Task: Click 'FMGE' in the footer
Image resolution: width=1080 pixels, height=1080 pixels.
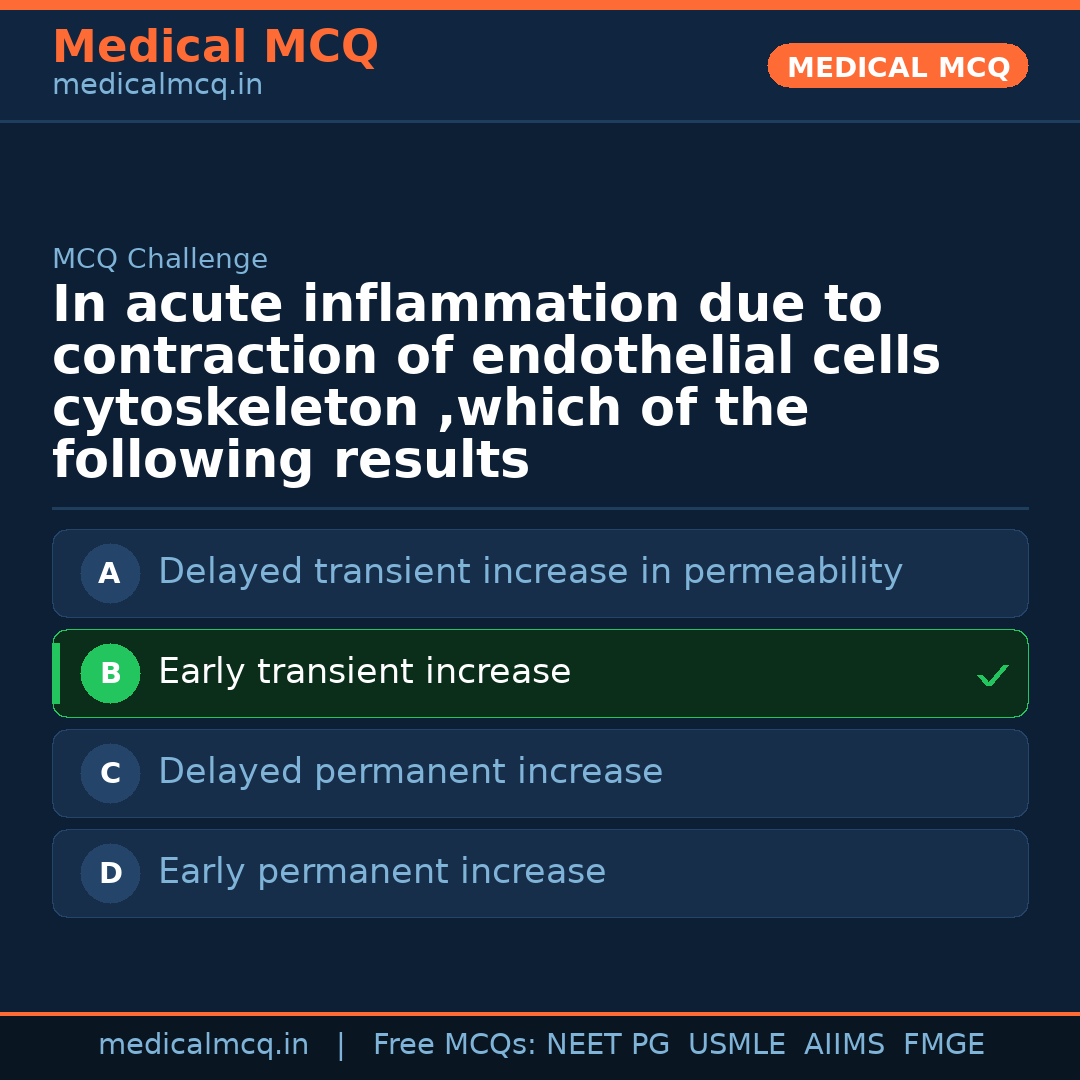Action: coord(944,1045)
